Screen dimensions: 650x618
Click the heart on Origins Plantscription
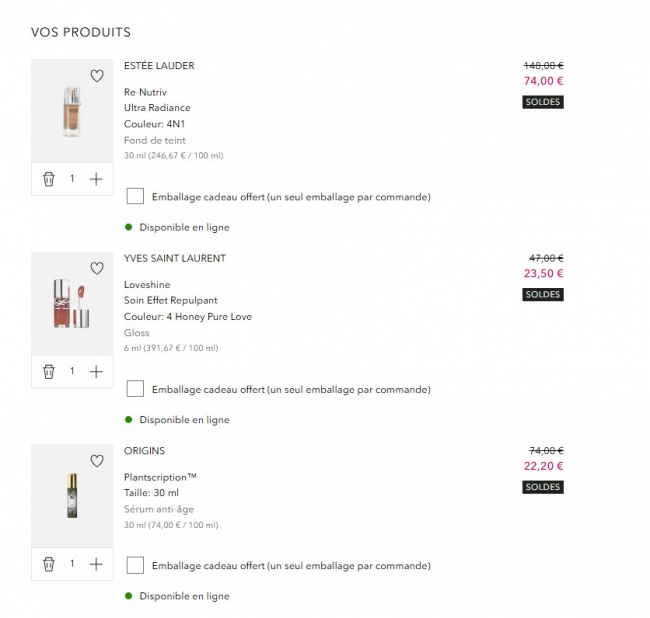[x=97, y=461]
